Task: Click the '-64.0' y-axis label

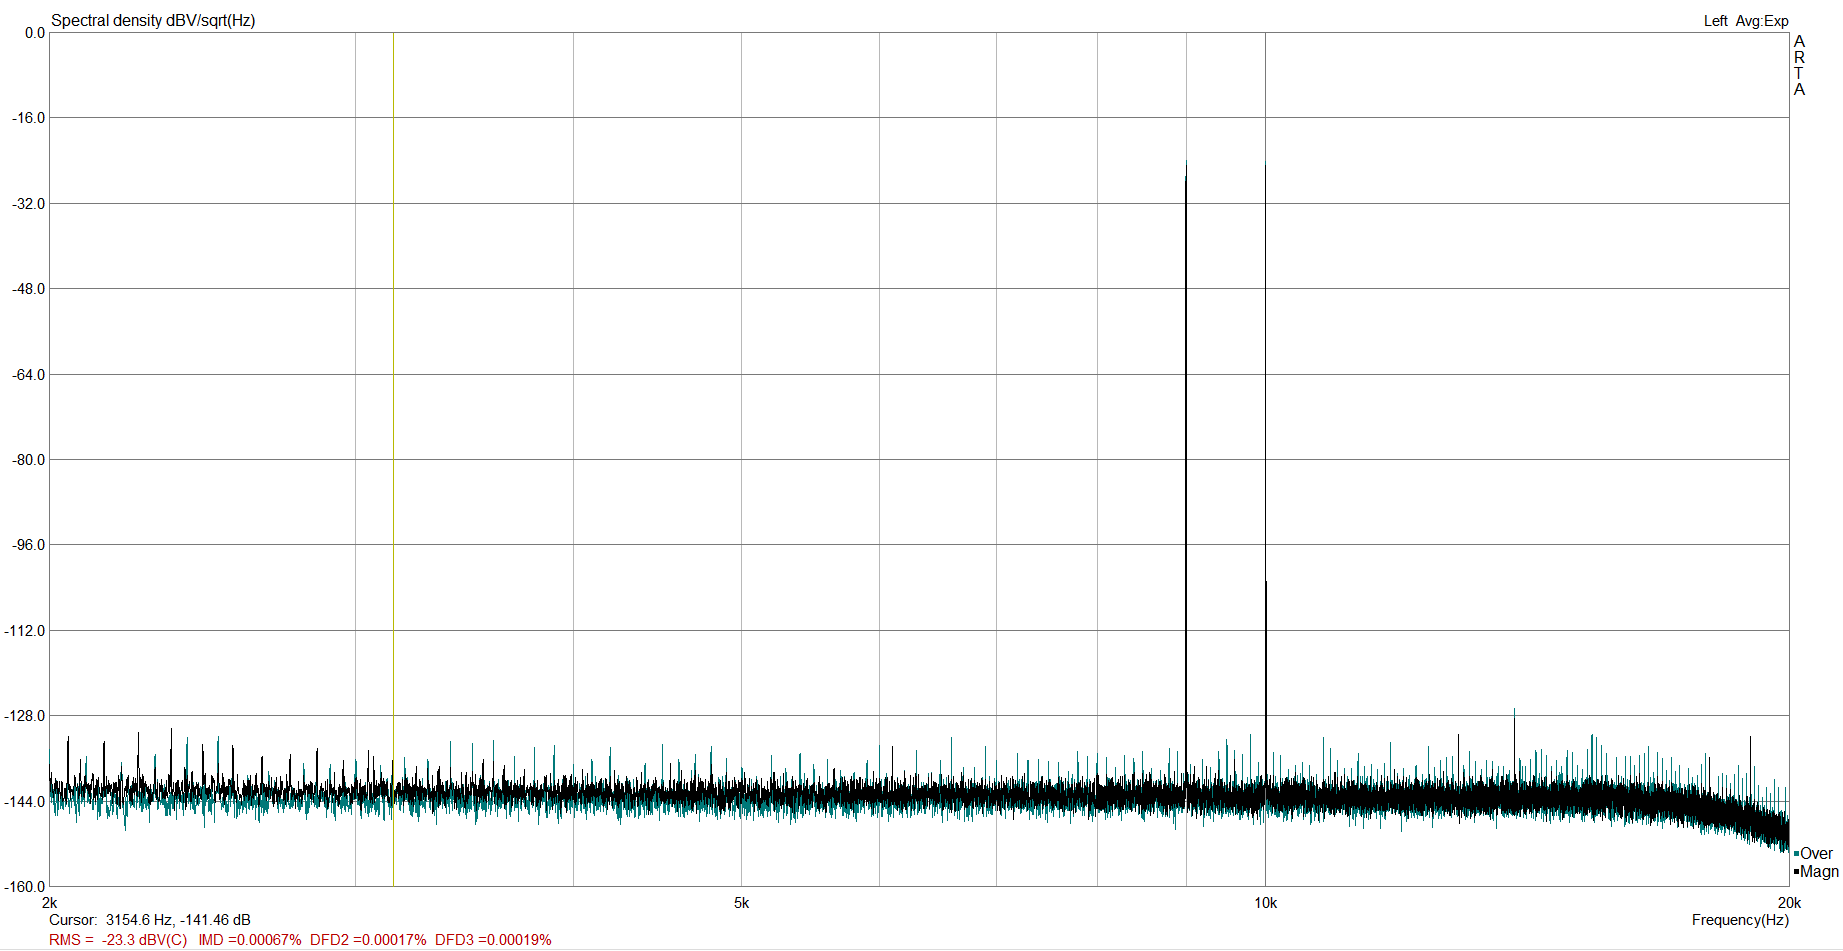Action: [x=29, y=375]
